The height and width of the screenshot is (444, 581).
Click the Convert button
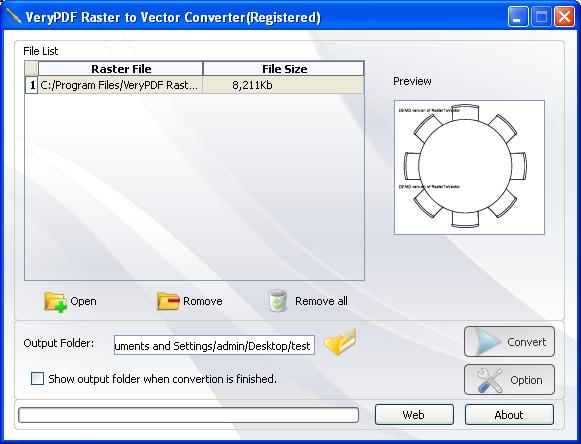509,342
